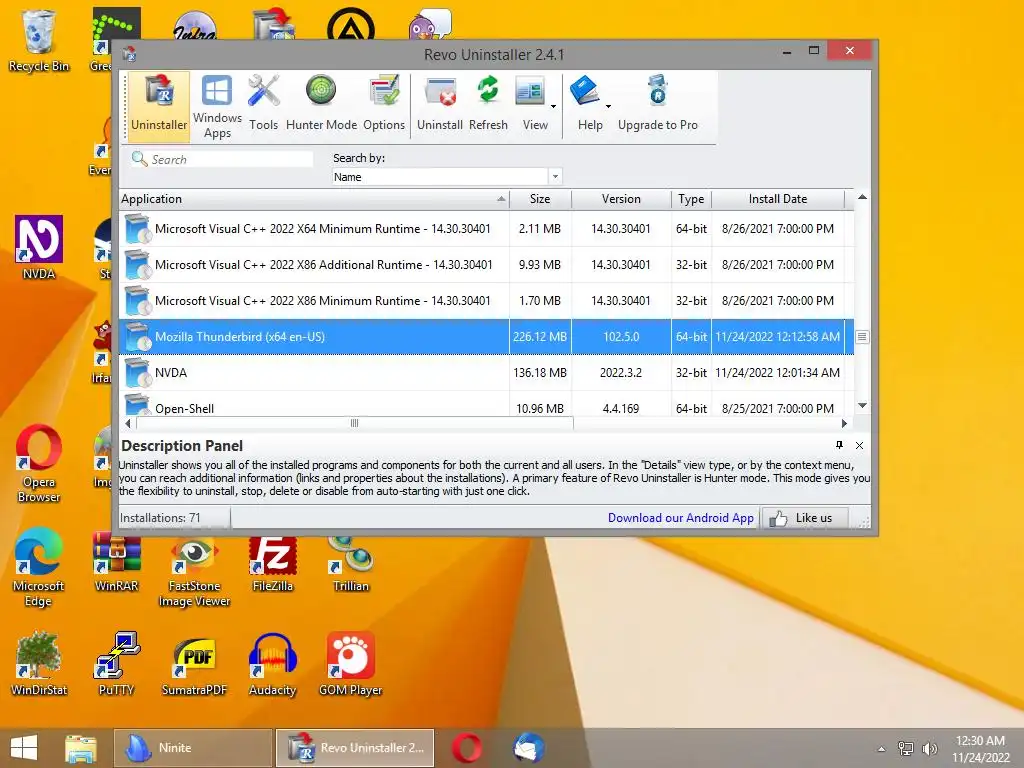Switch to Ninite taskbar window
Screen dimensions: 1024x768
pos(193,748)
